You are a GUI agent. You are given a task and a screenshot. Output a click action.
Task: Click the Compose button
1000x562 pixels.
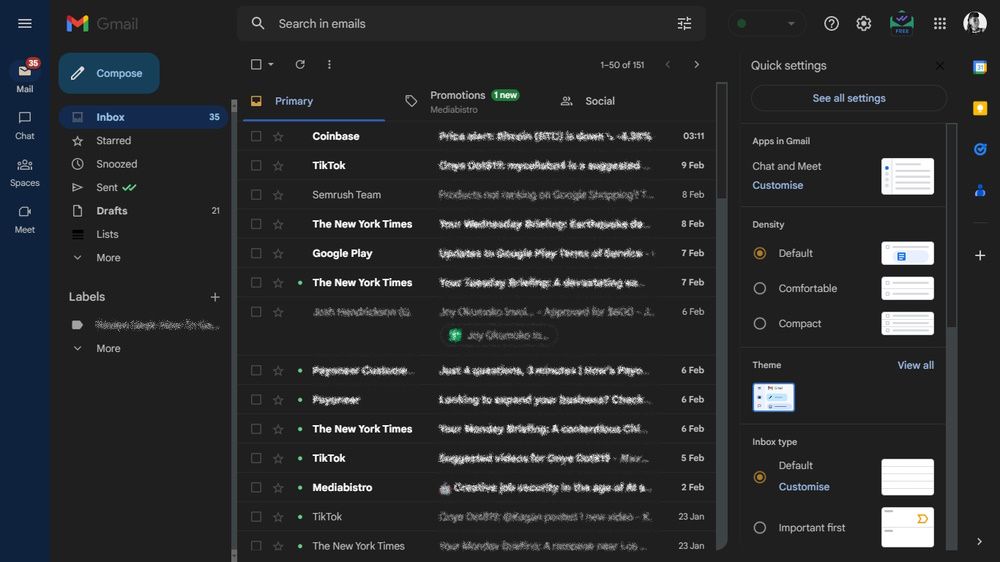click(109, 73)
